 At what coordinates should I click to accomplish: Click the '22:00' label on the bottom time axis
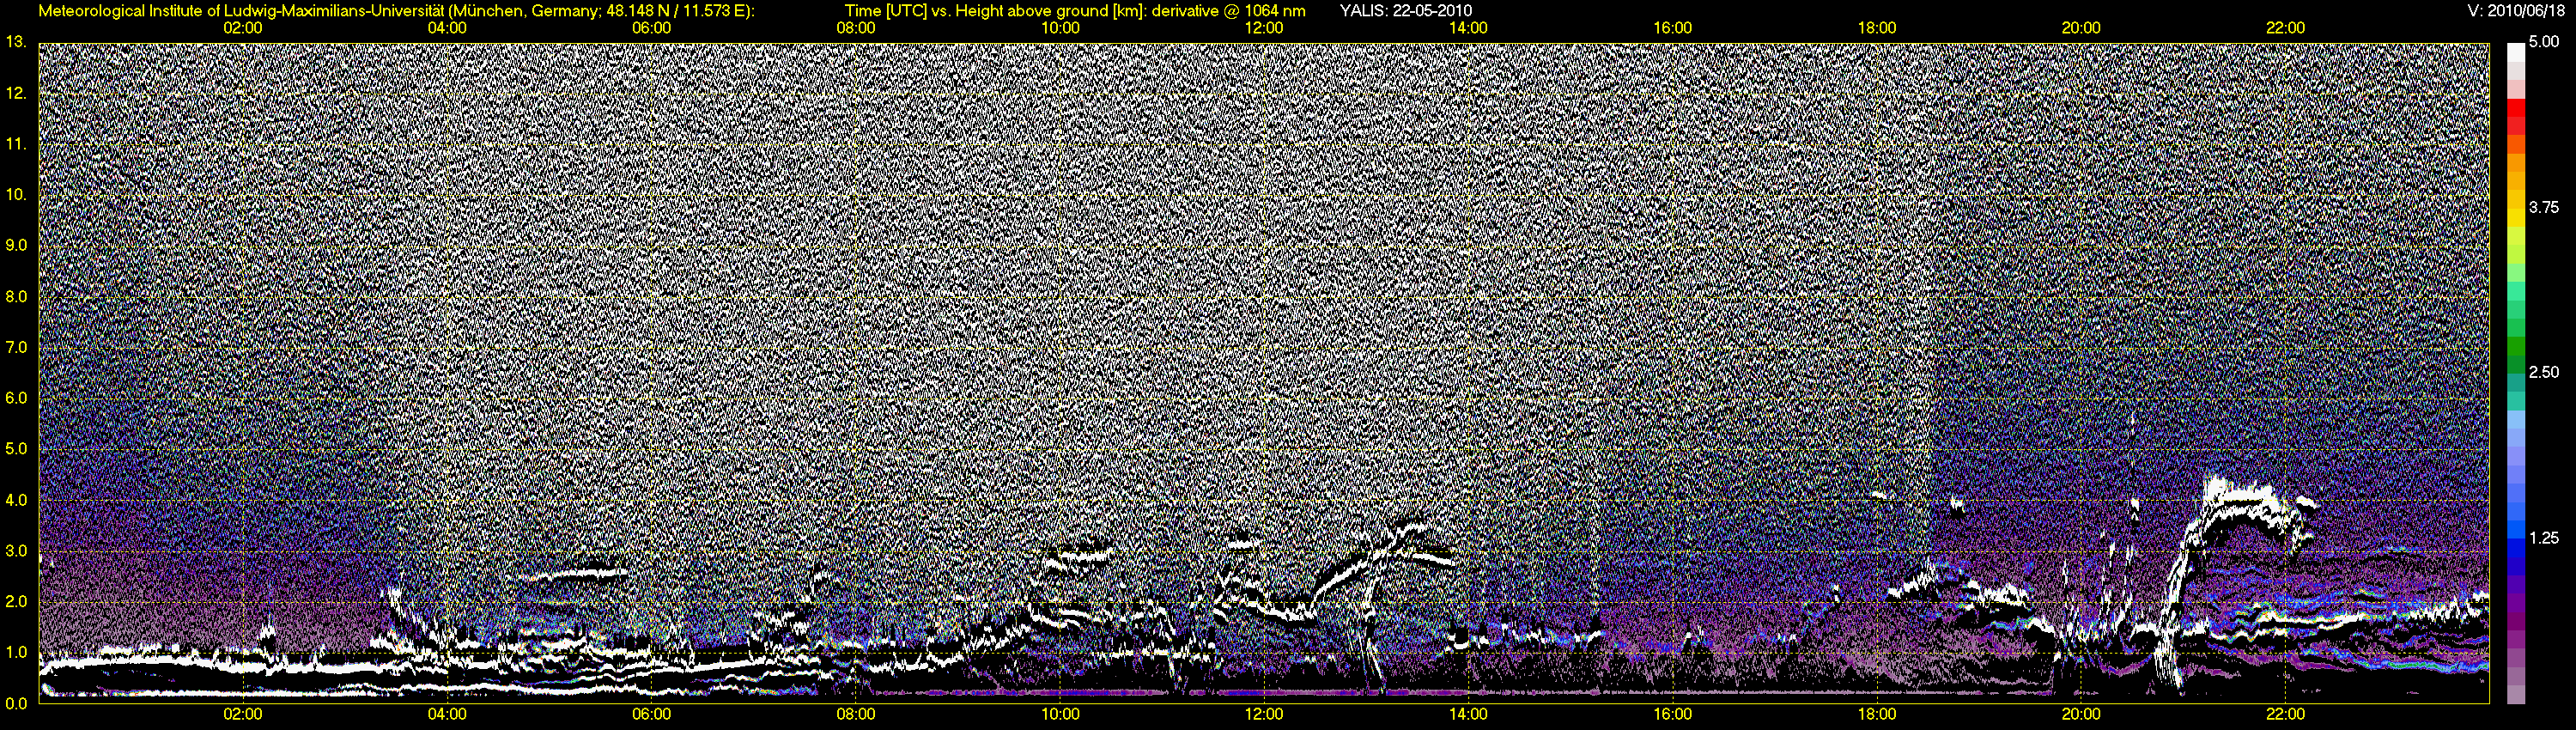(2285, 714)
